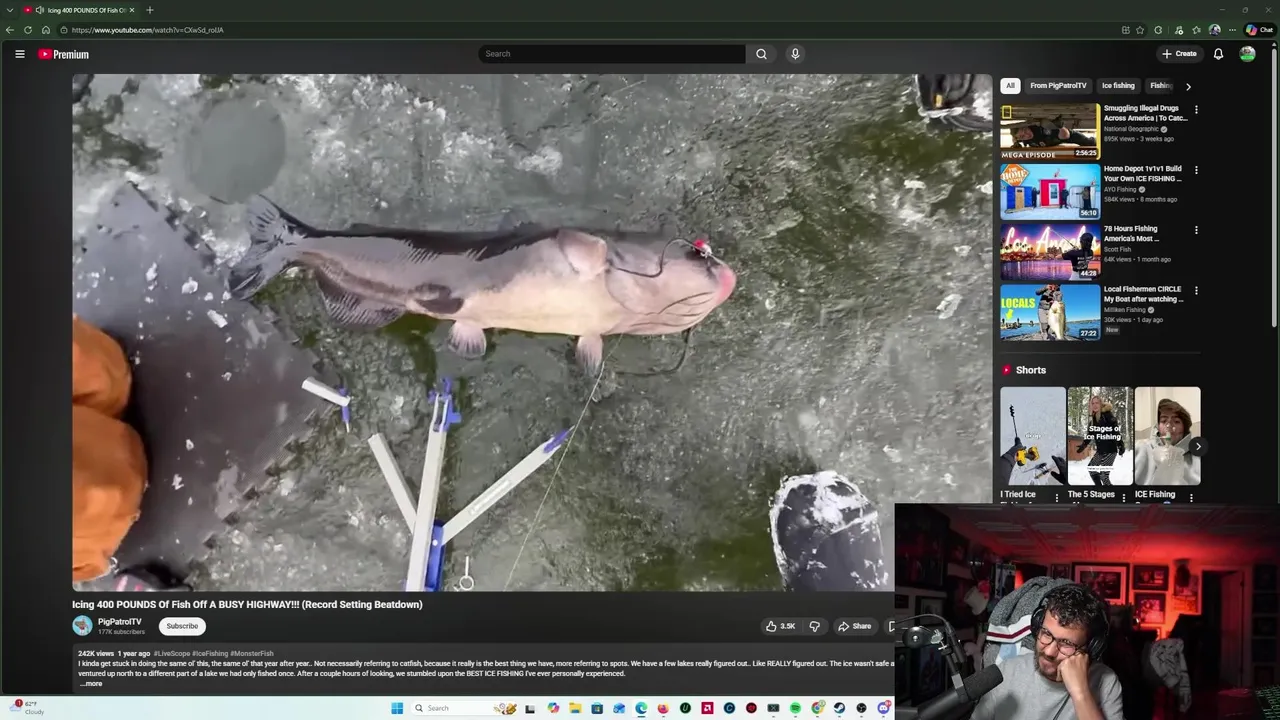Click the browser address bar URL

point(147,30)
